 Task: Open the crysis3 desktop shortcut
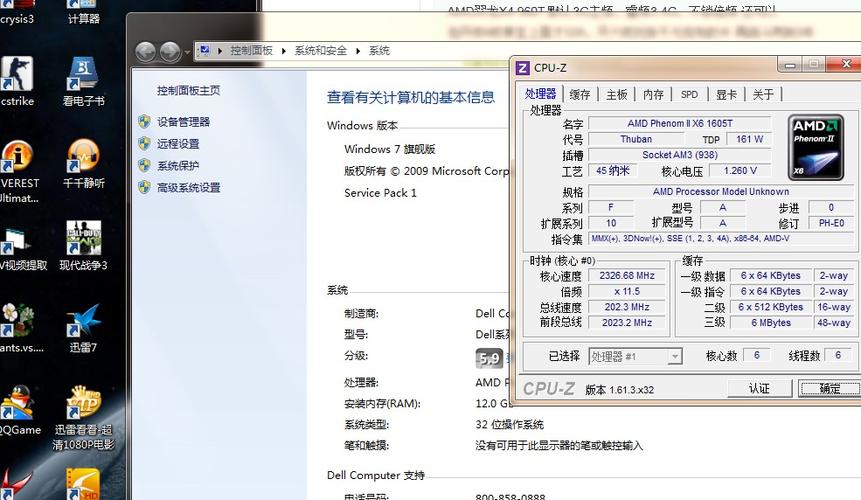(17, 12)
